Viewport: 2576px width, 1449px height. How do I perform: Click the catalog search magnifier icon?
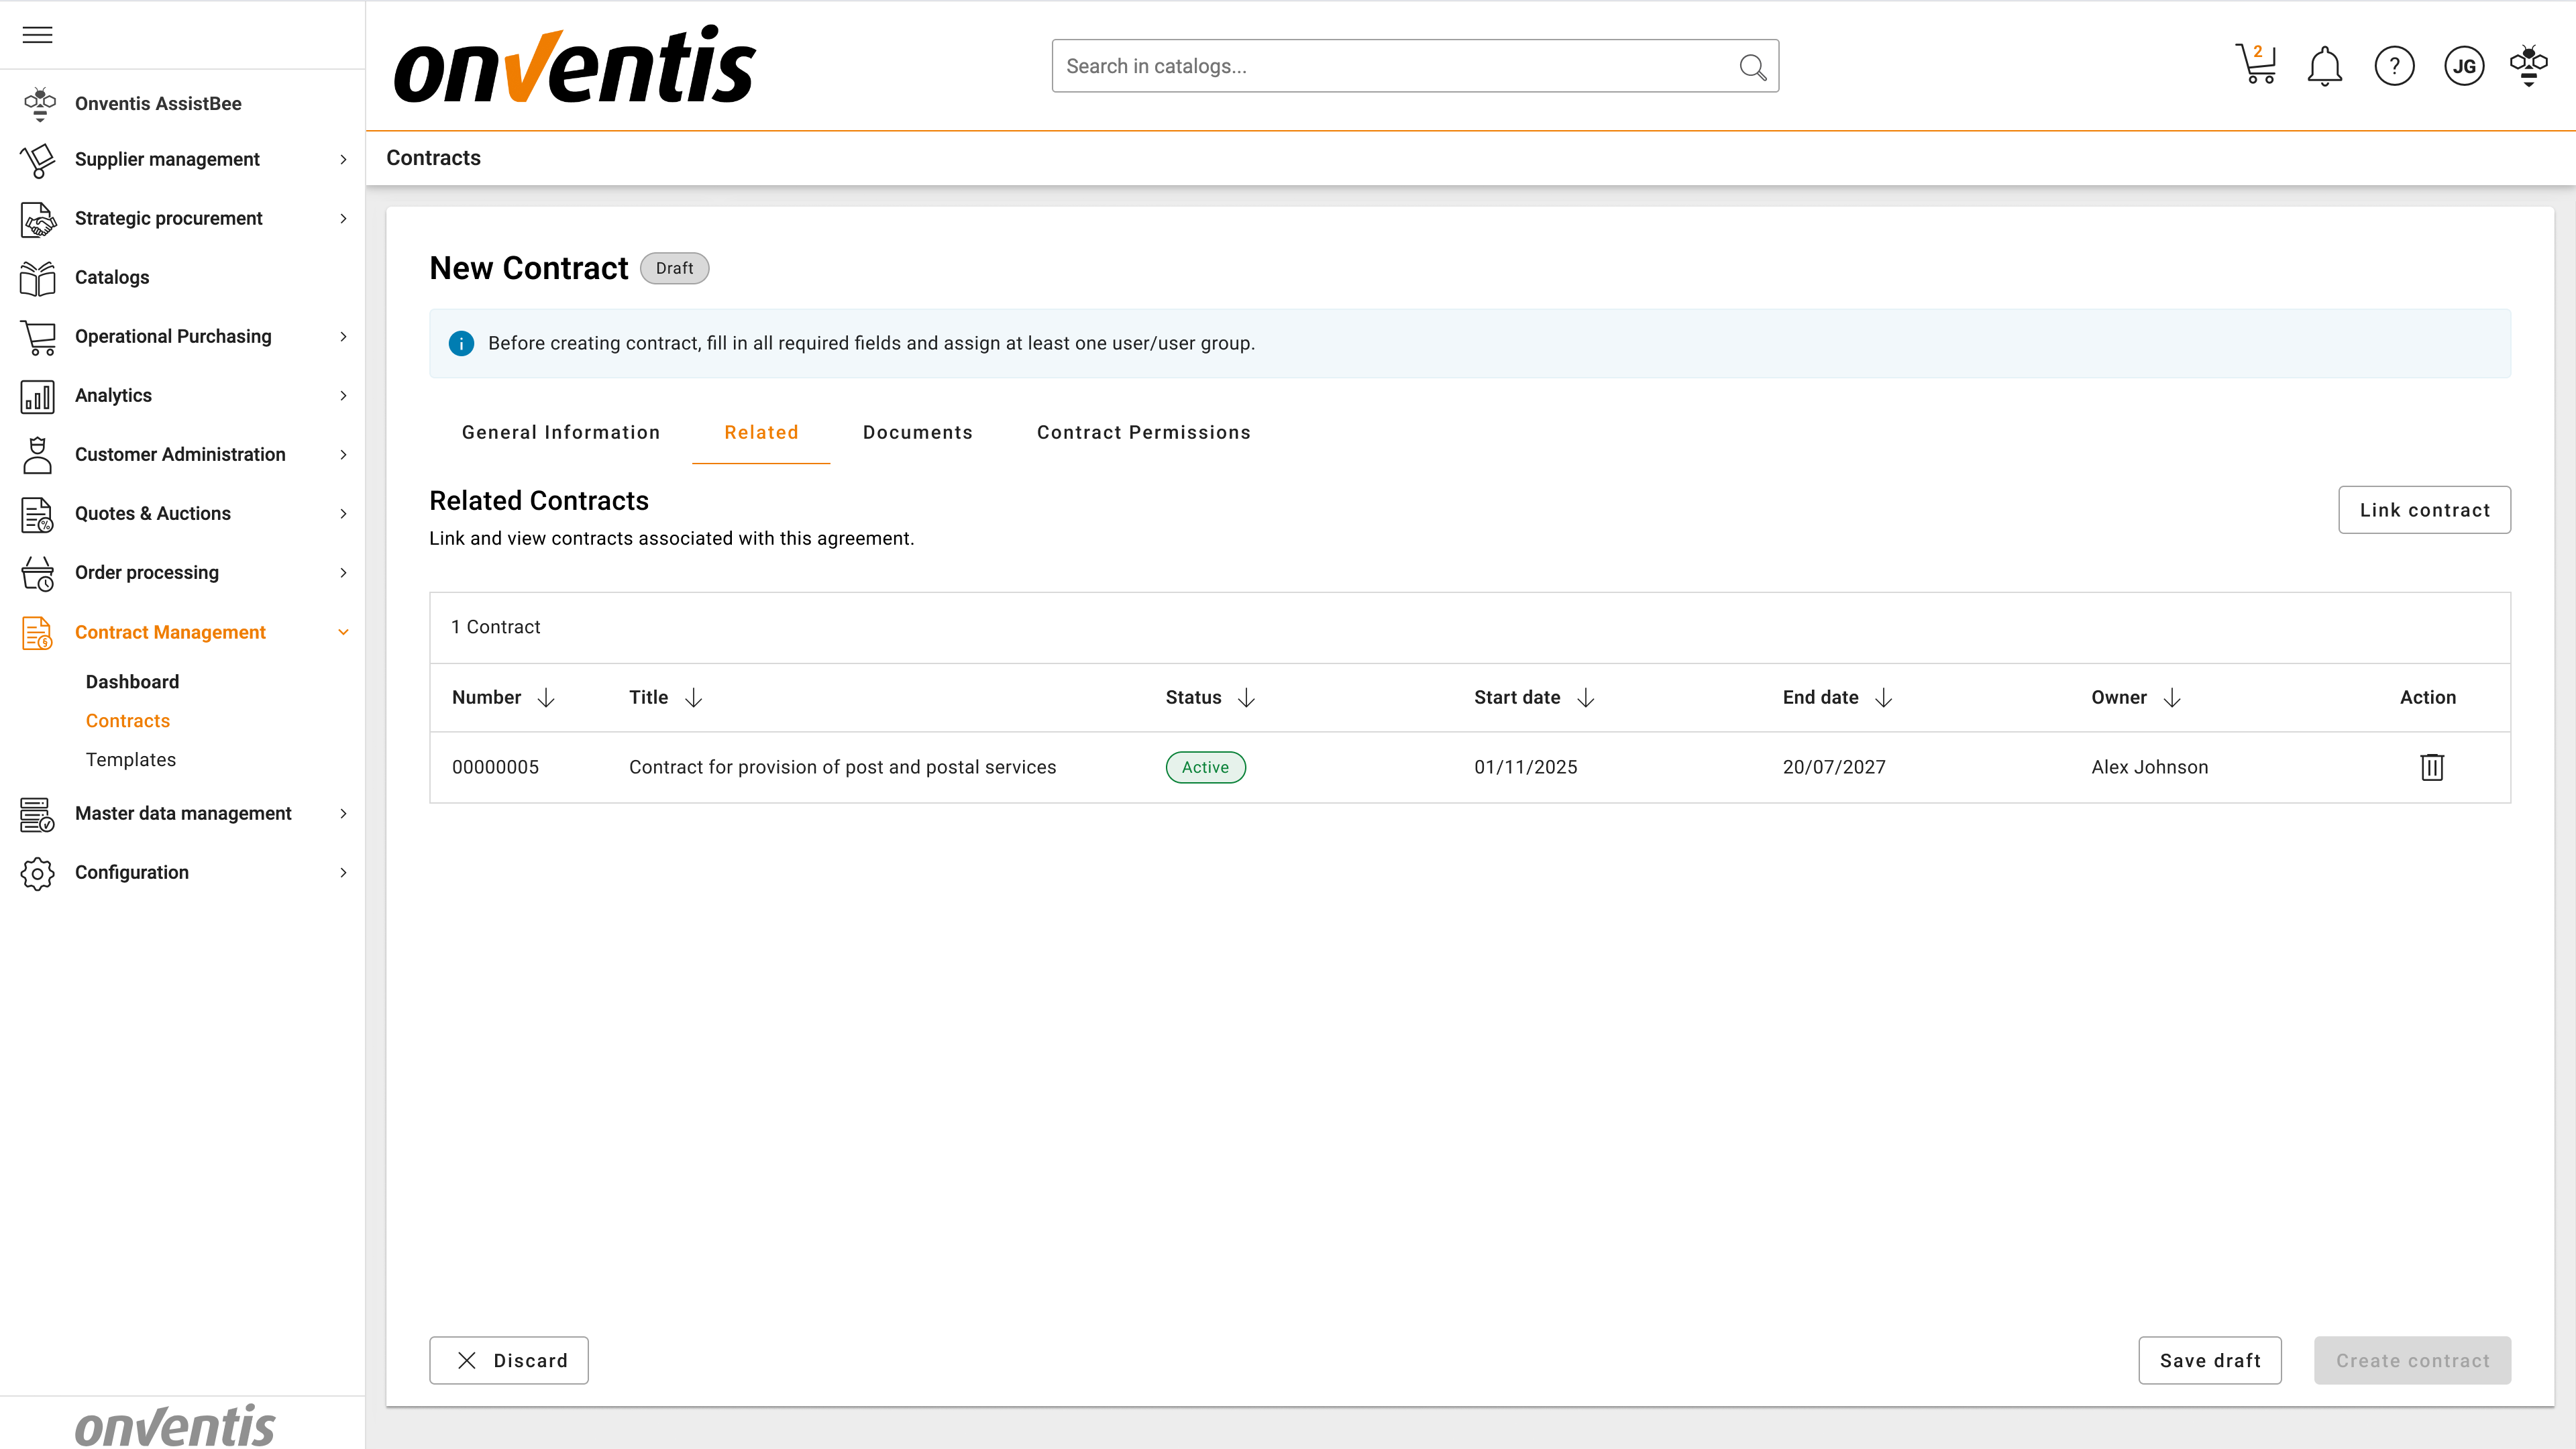pos(1752,66)
